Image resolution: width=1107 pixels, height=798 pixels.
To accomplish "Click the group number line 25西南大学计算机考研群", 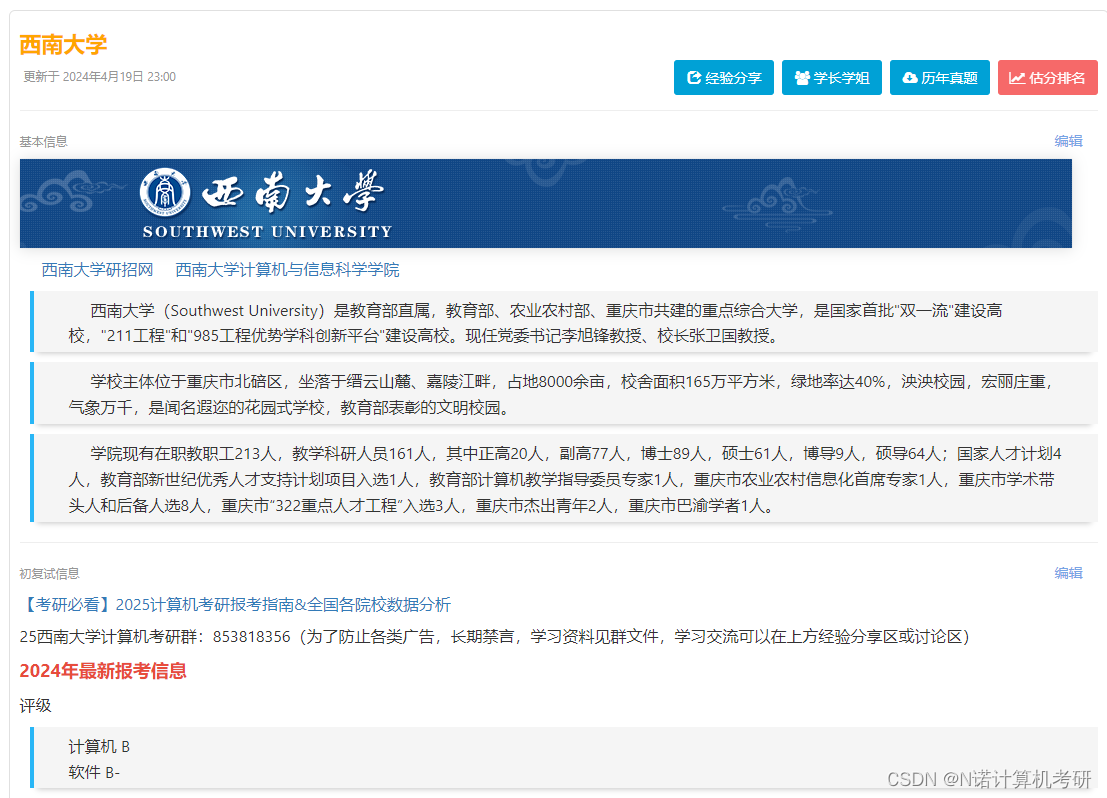I will click(x=495, y=636).
